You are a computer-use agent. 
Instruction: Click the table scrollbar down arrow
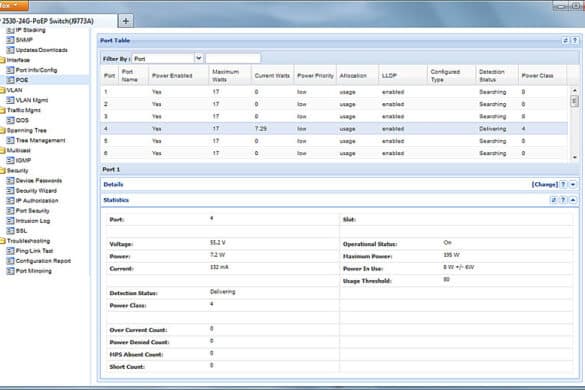click(574, 157)
